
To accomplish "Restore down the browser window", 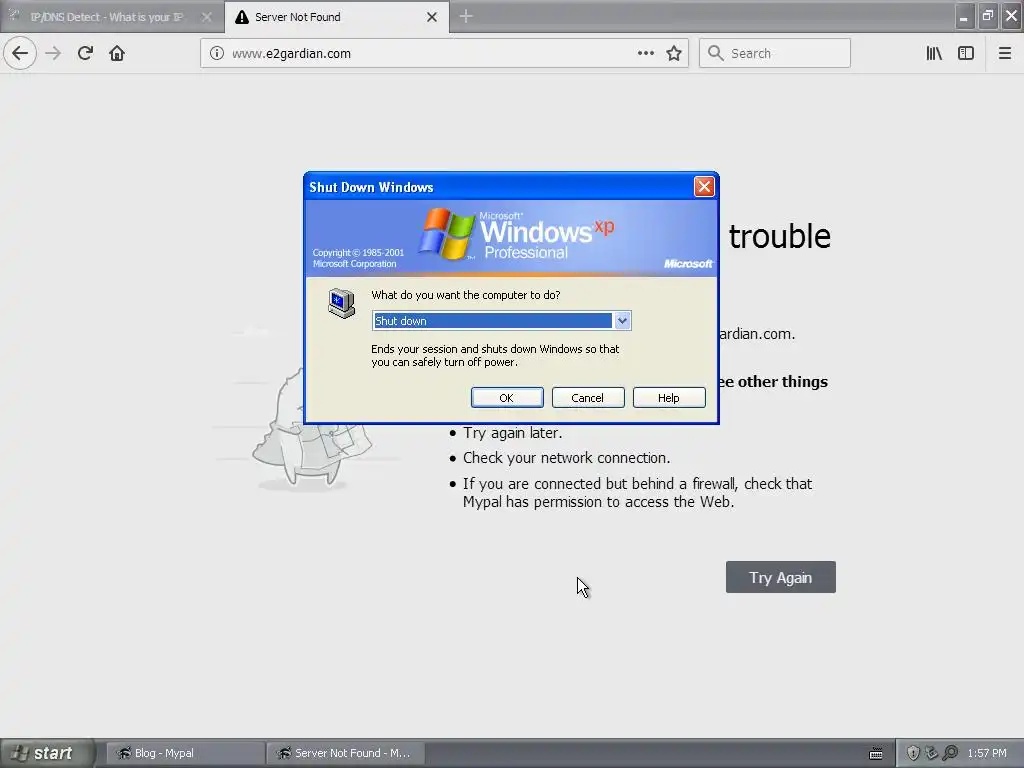I will (x=987, y=16).
